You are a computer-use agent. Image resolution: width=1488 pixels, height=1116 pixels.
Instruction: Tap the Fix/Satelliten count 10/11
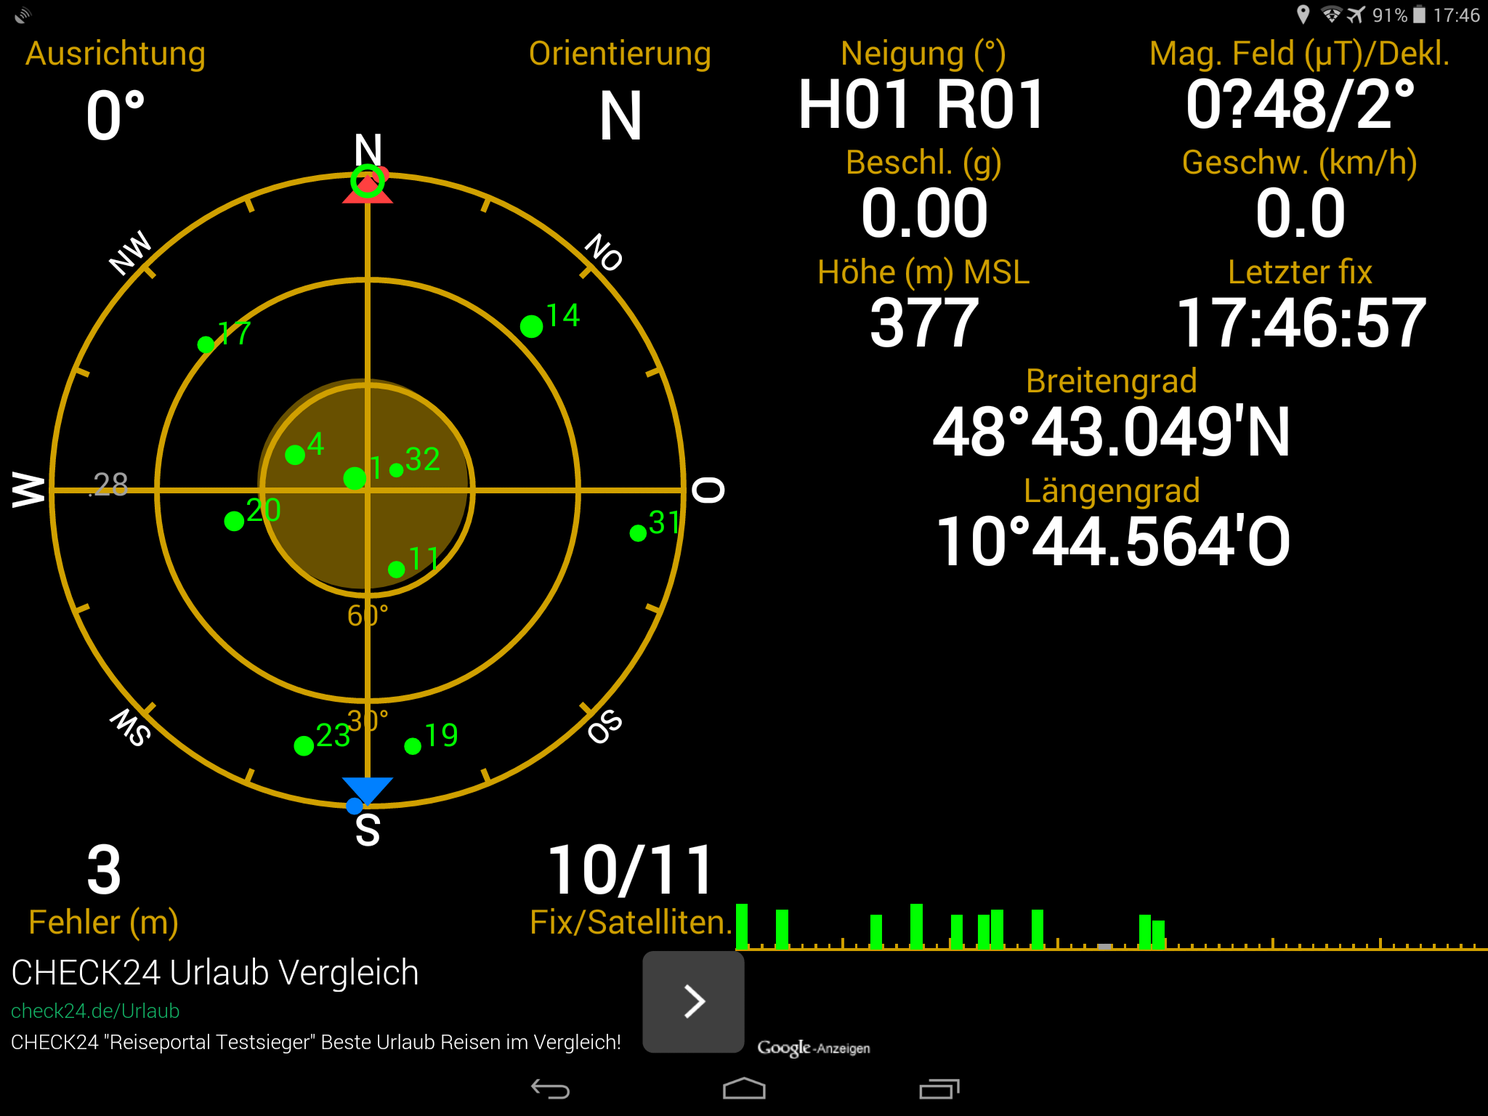tap(631, 870)
